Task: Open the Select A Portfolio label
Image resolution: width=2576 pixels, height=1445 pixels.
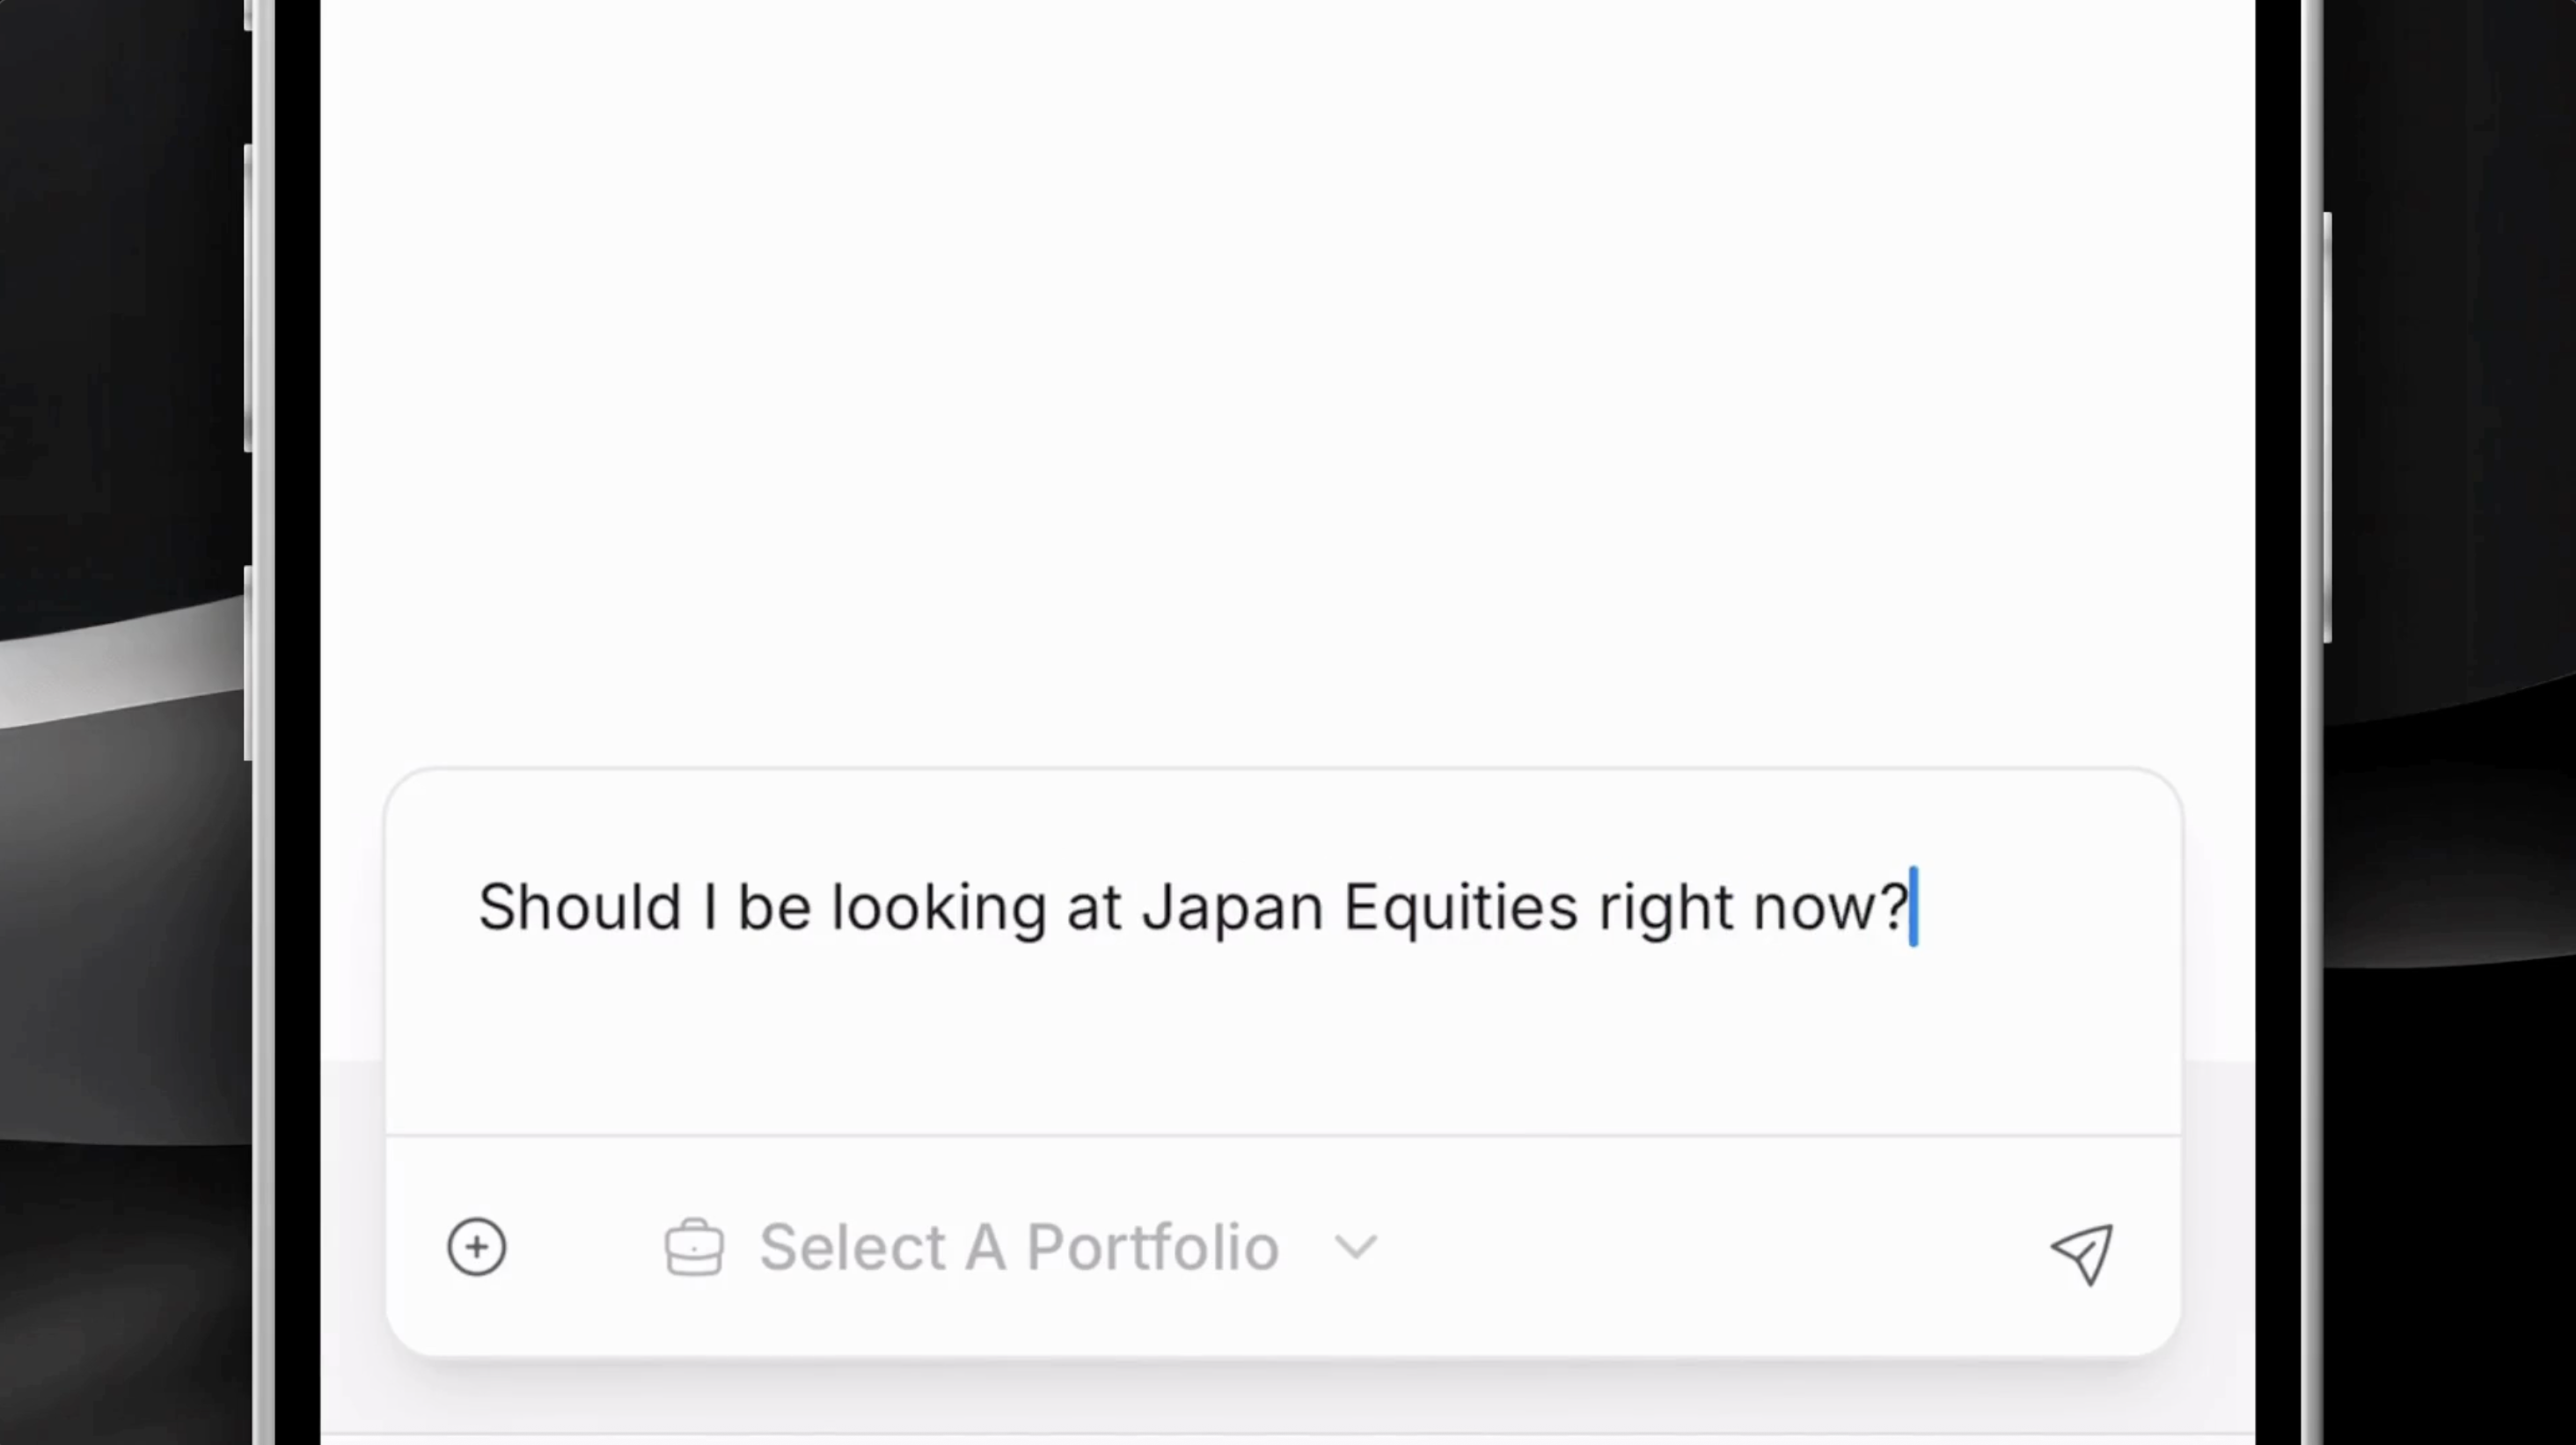Action: [1019, 1247]
